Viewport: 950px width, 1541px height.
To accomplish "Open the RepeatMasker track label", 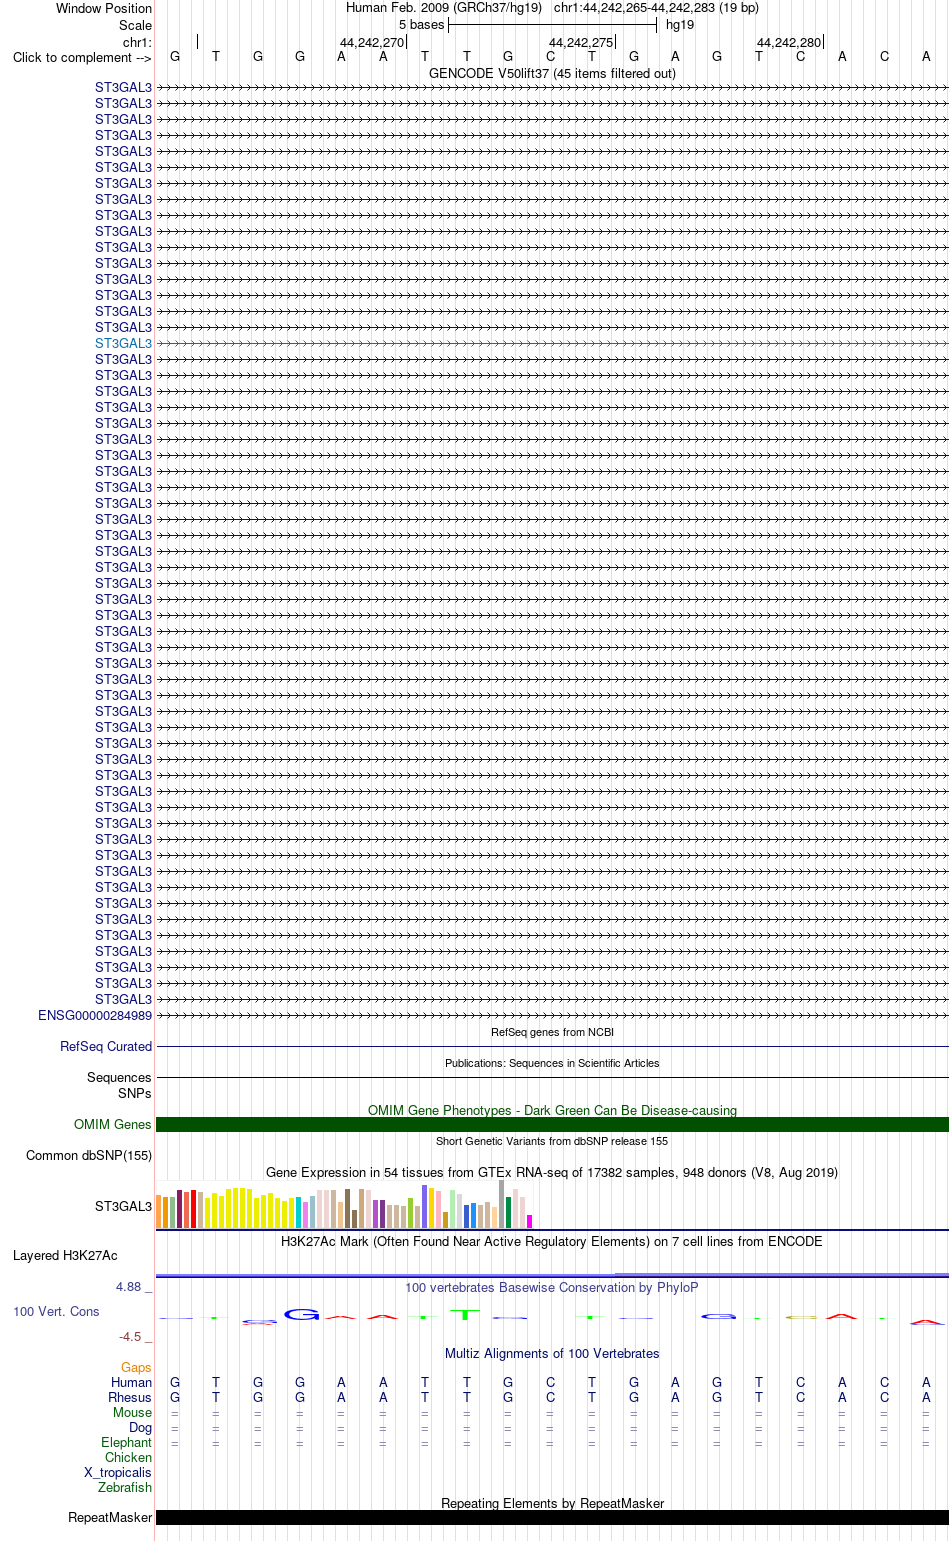I will click(x=110, y=1517).
